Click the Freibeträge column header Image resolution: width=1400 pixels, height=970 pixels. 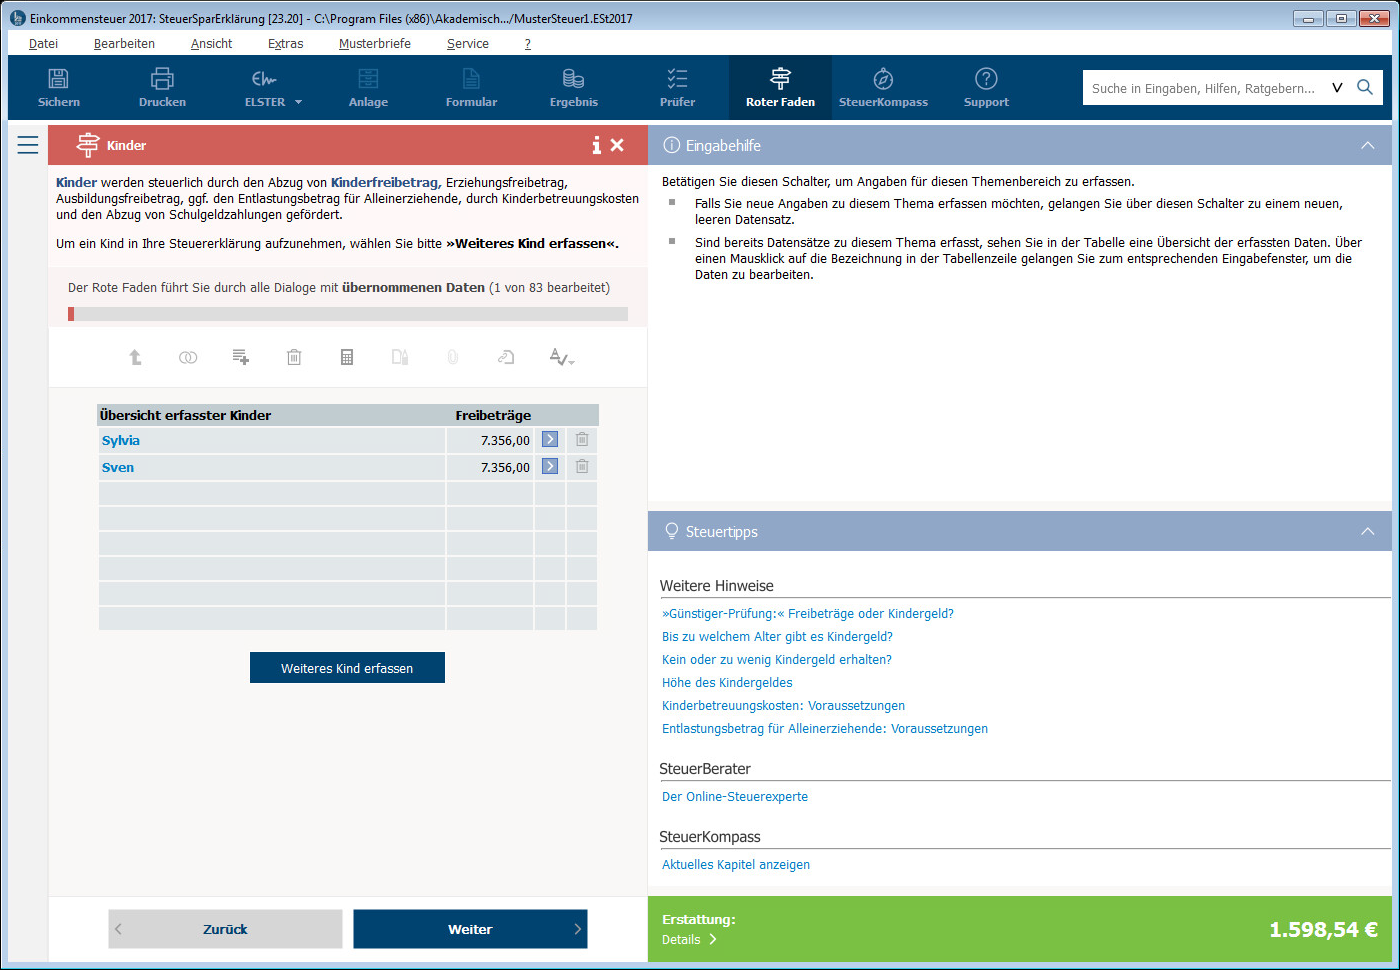click(493, 415)
